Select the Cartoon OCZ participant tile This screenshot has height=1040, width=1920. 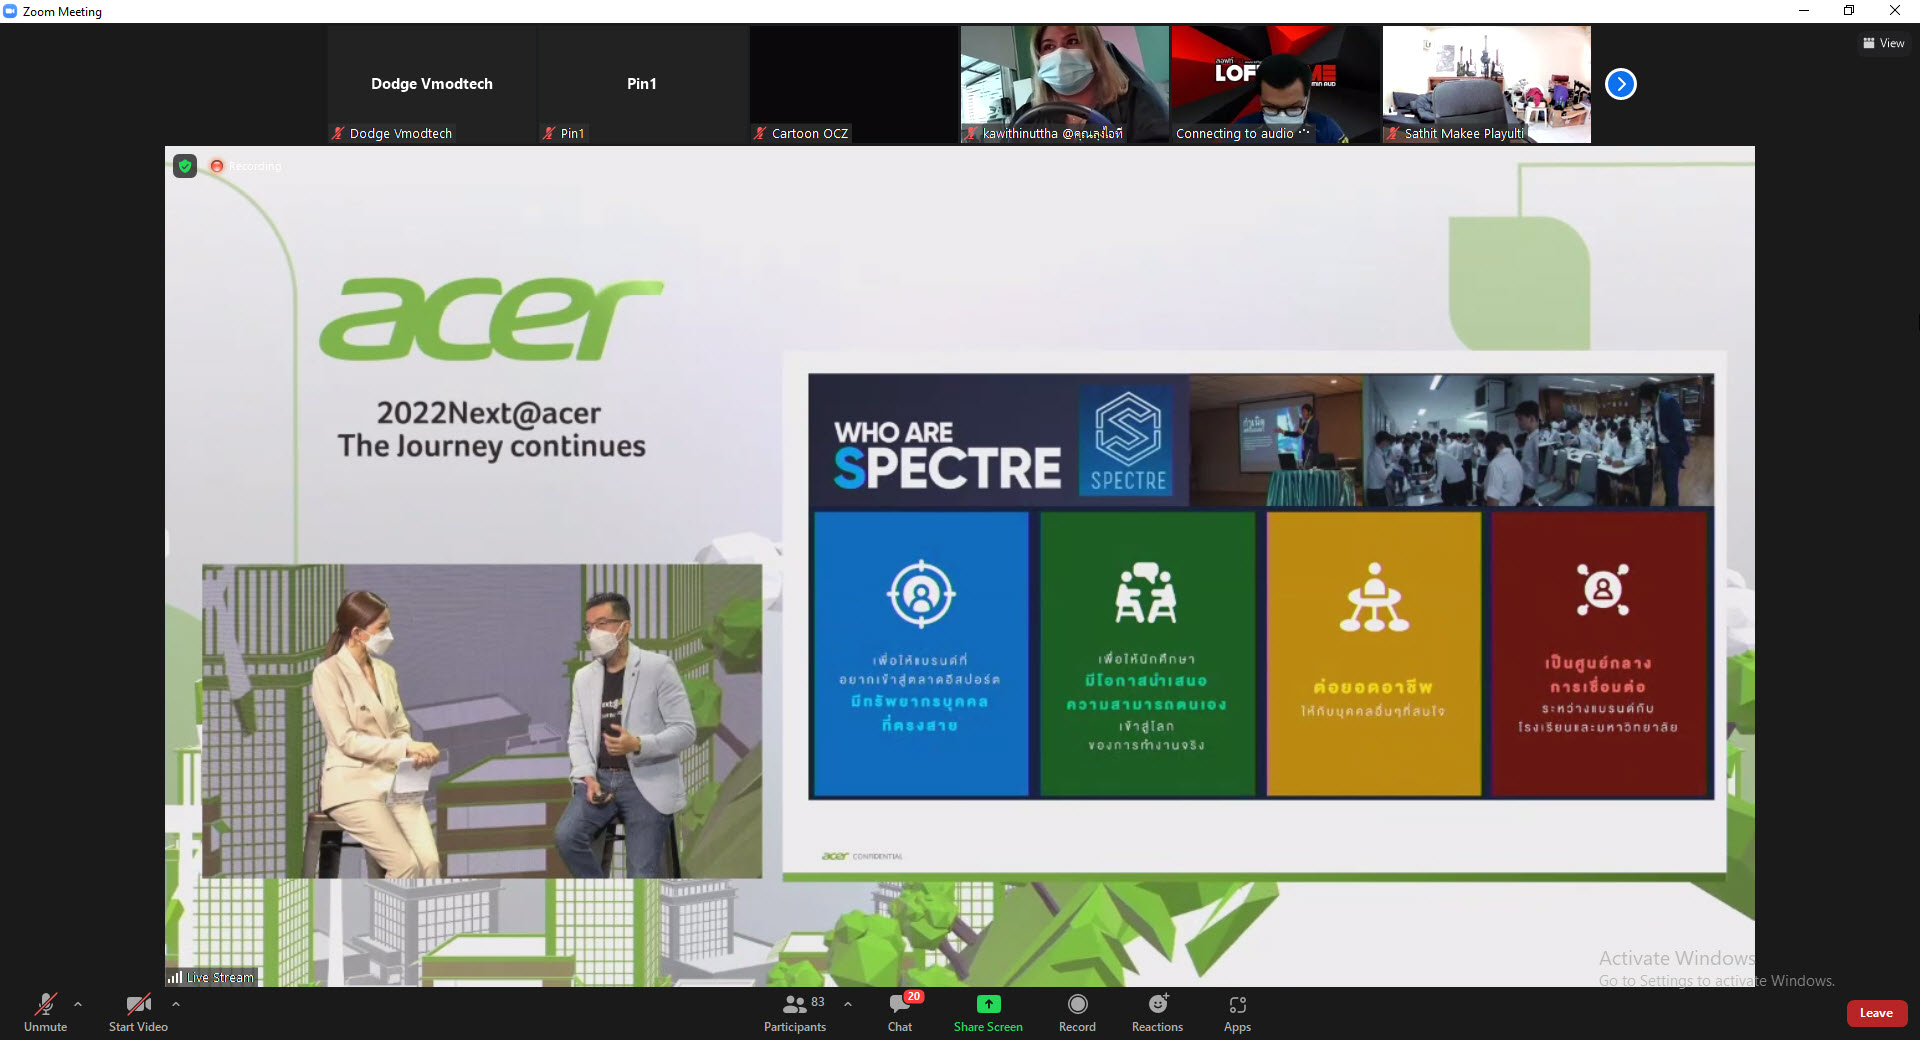click(x=854, y=84)
